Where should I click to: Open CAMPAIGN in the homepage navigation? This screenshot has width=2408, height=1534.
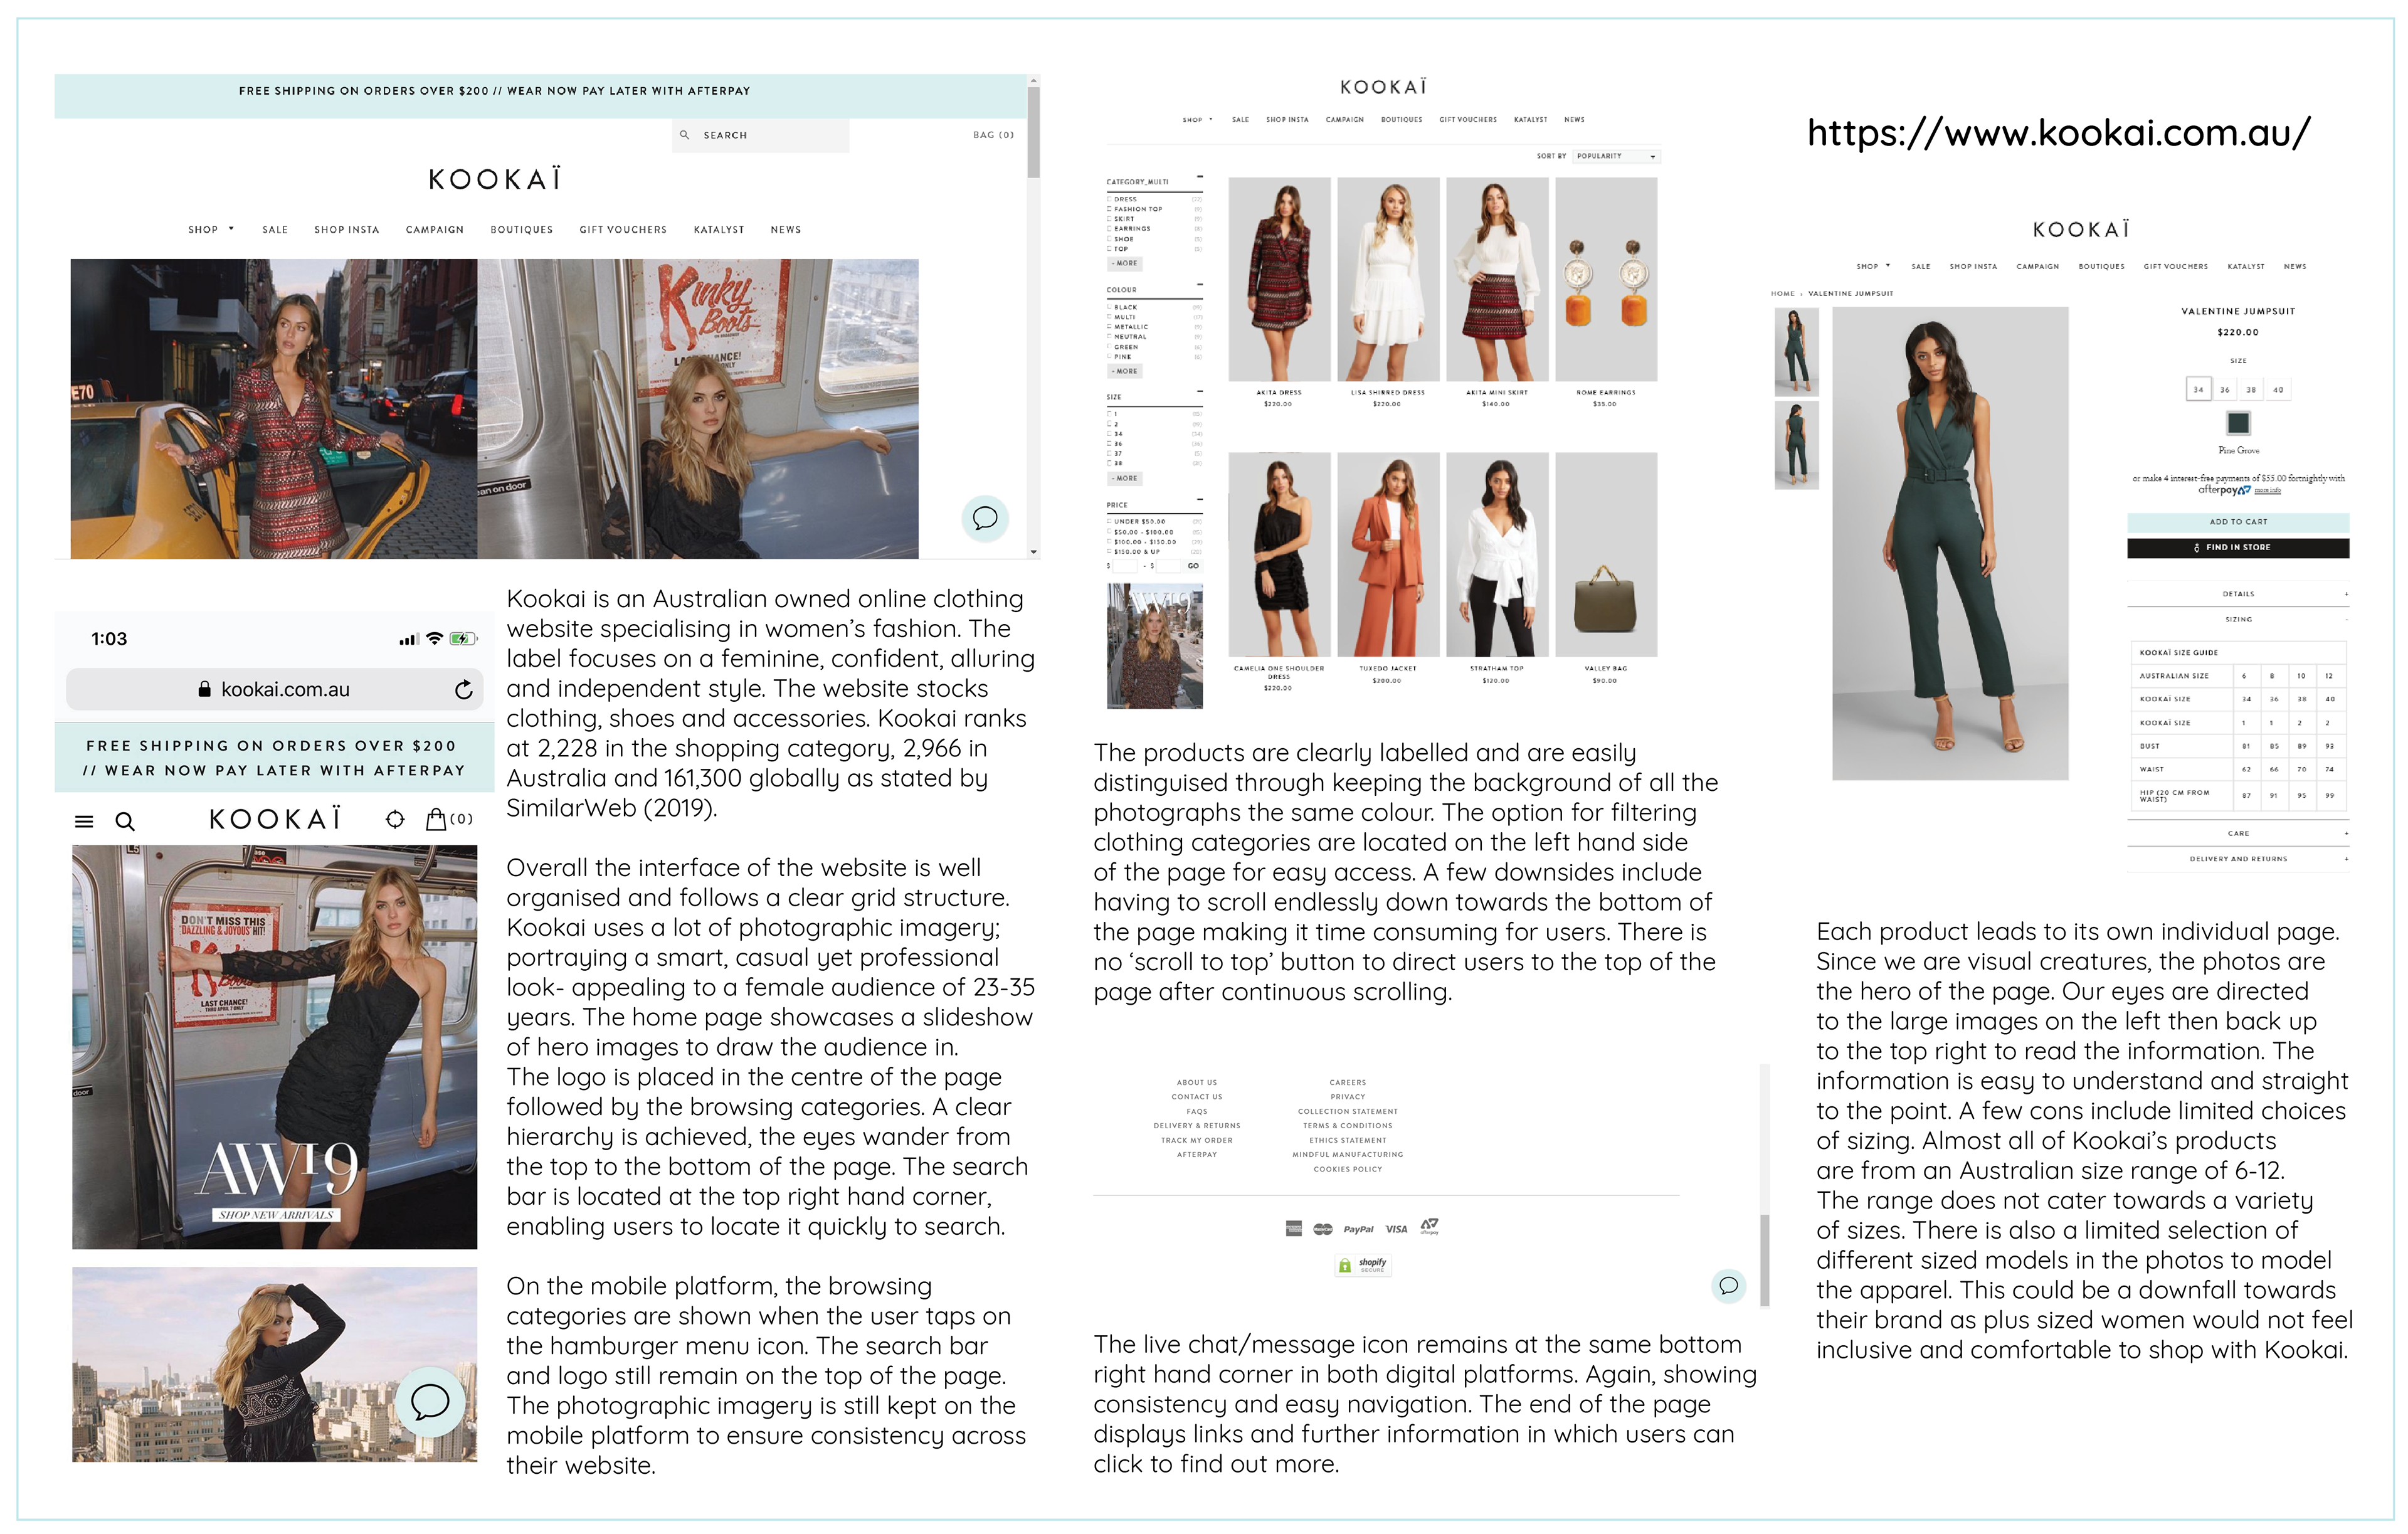pyautogui.click(x=435, y=230)
